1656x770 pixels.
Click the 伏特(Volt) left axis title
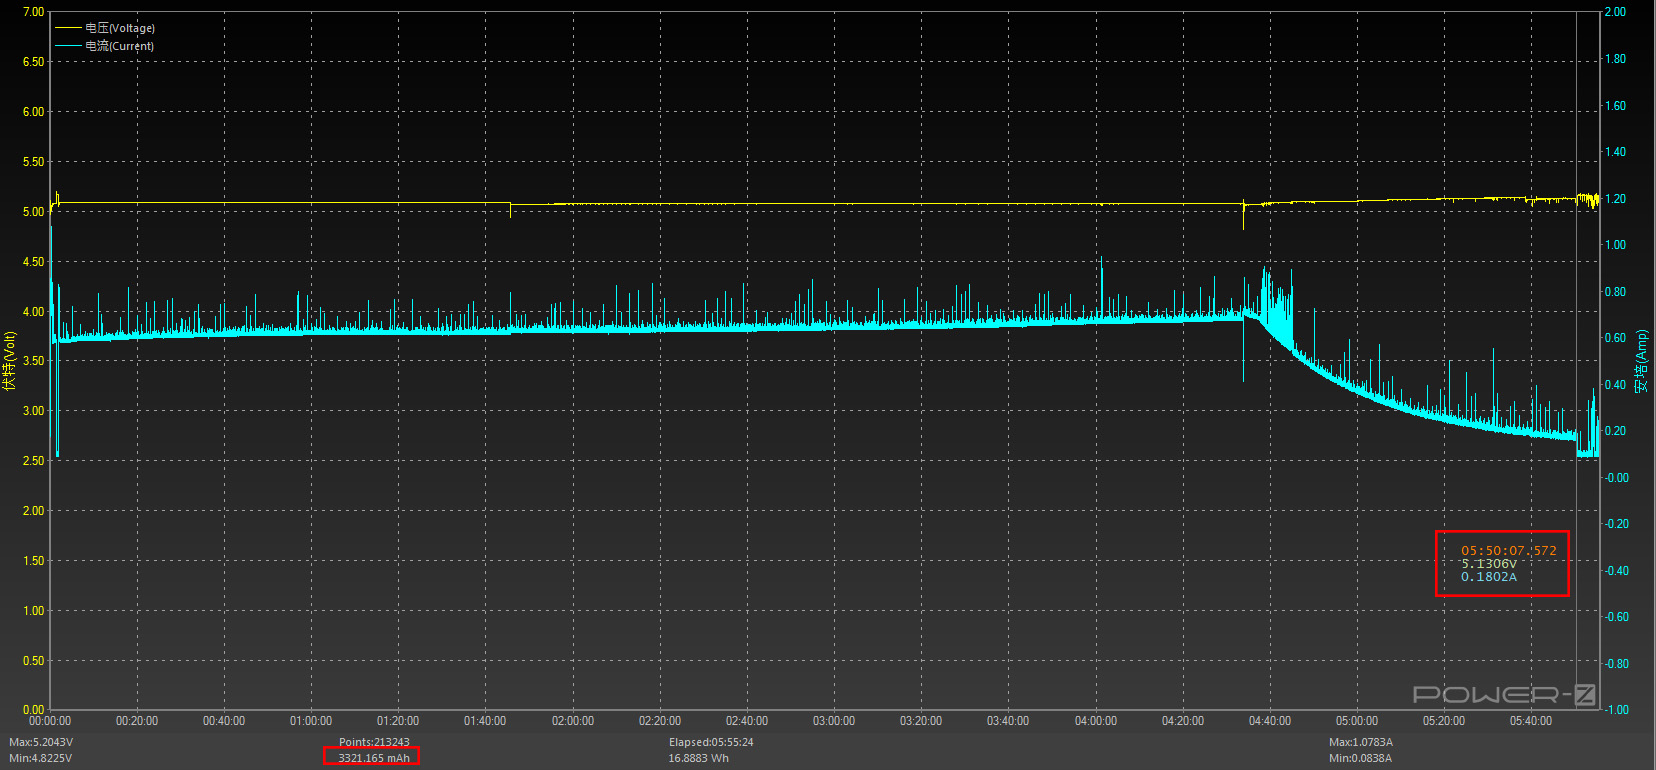point(9,361)
